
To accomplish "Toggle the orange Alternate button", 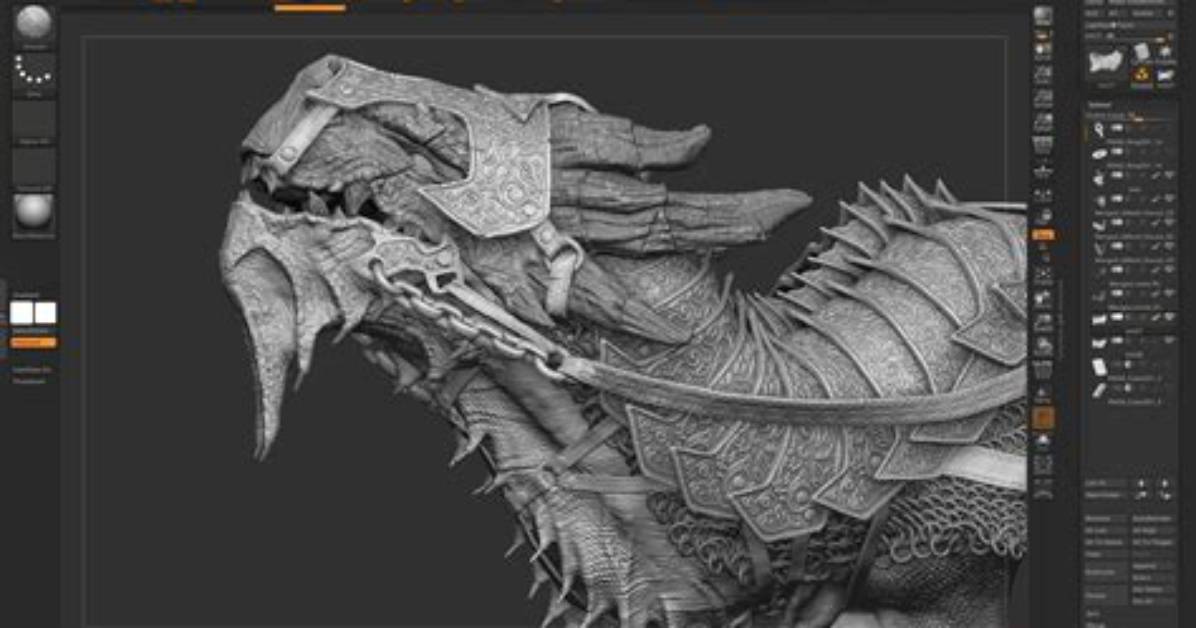I will click(x=33, y=343).
